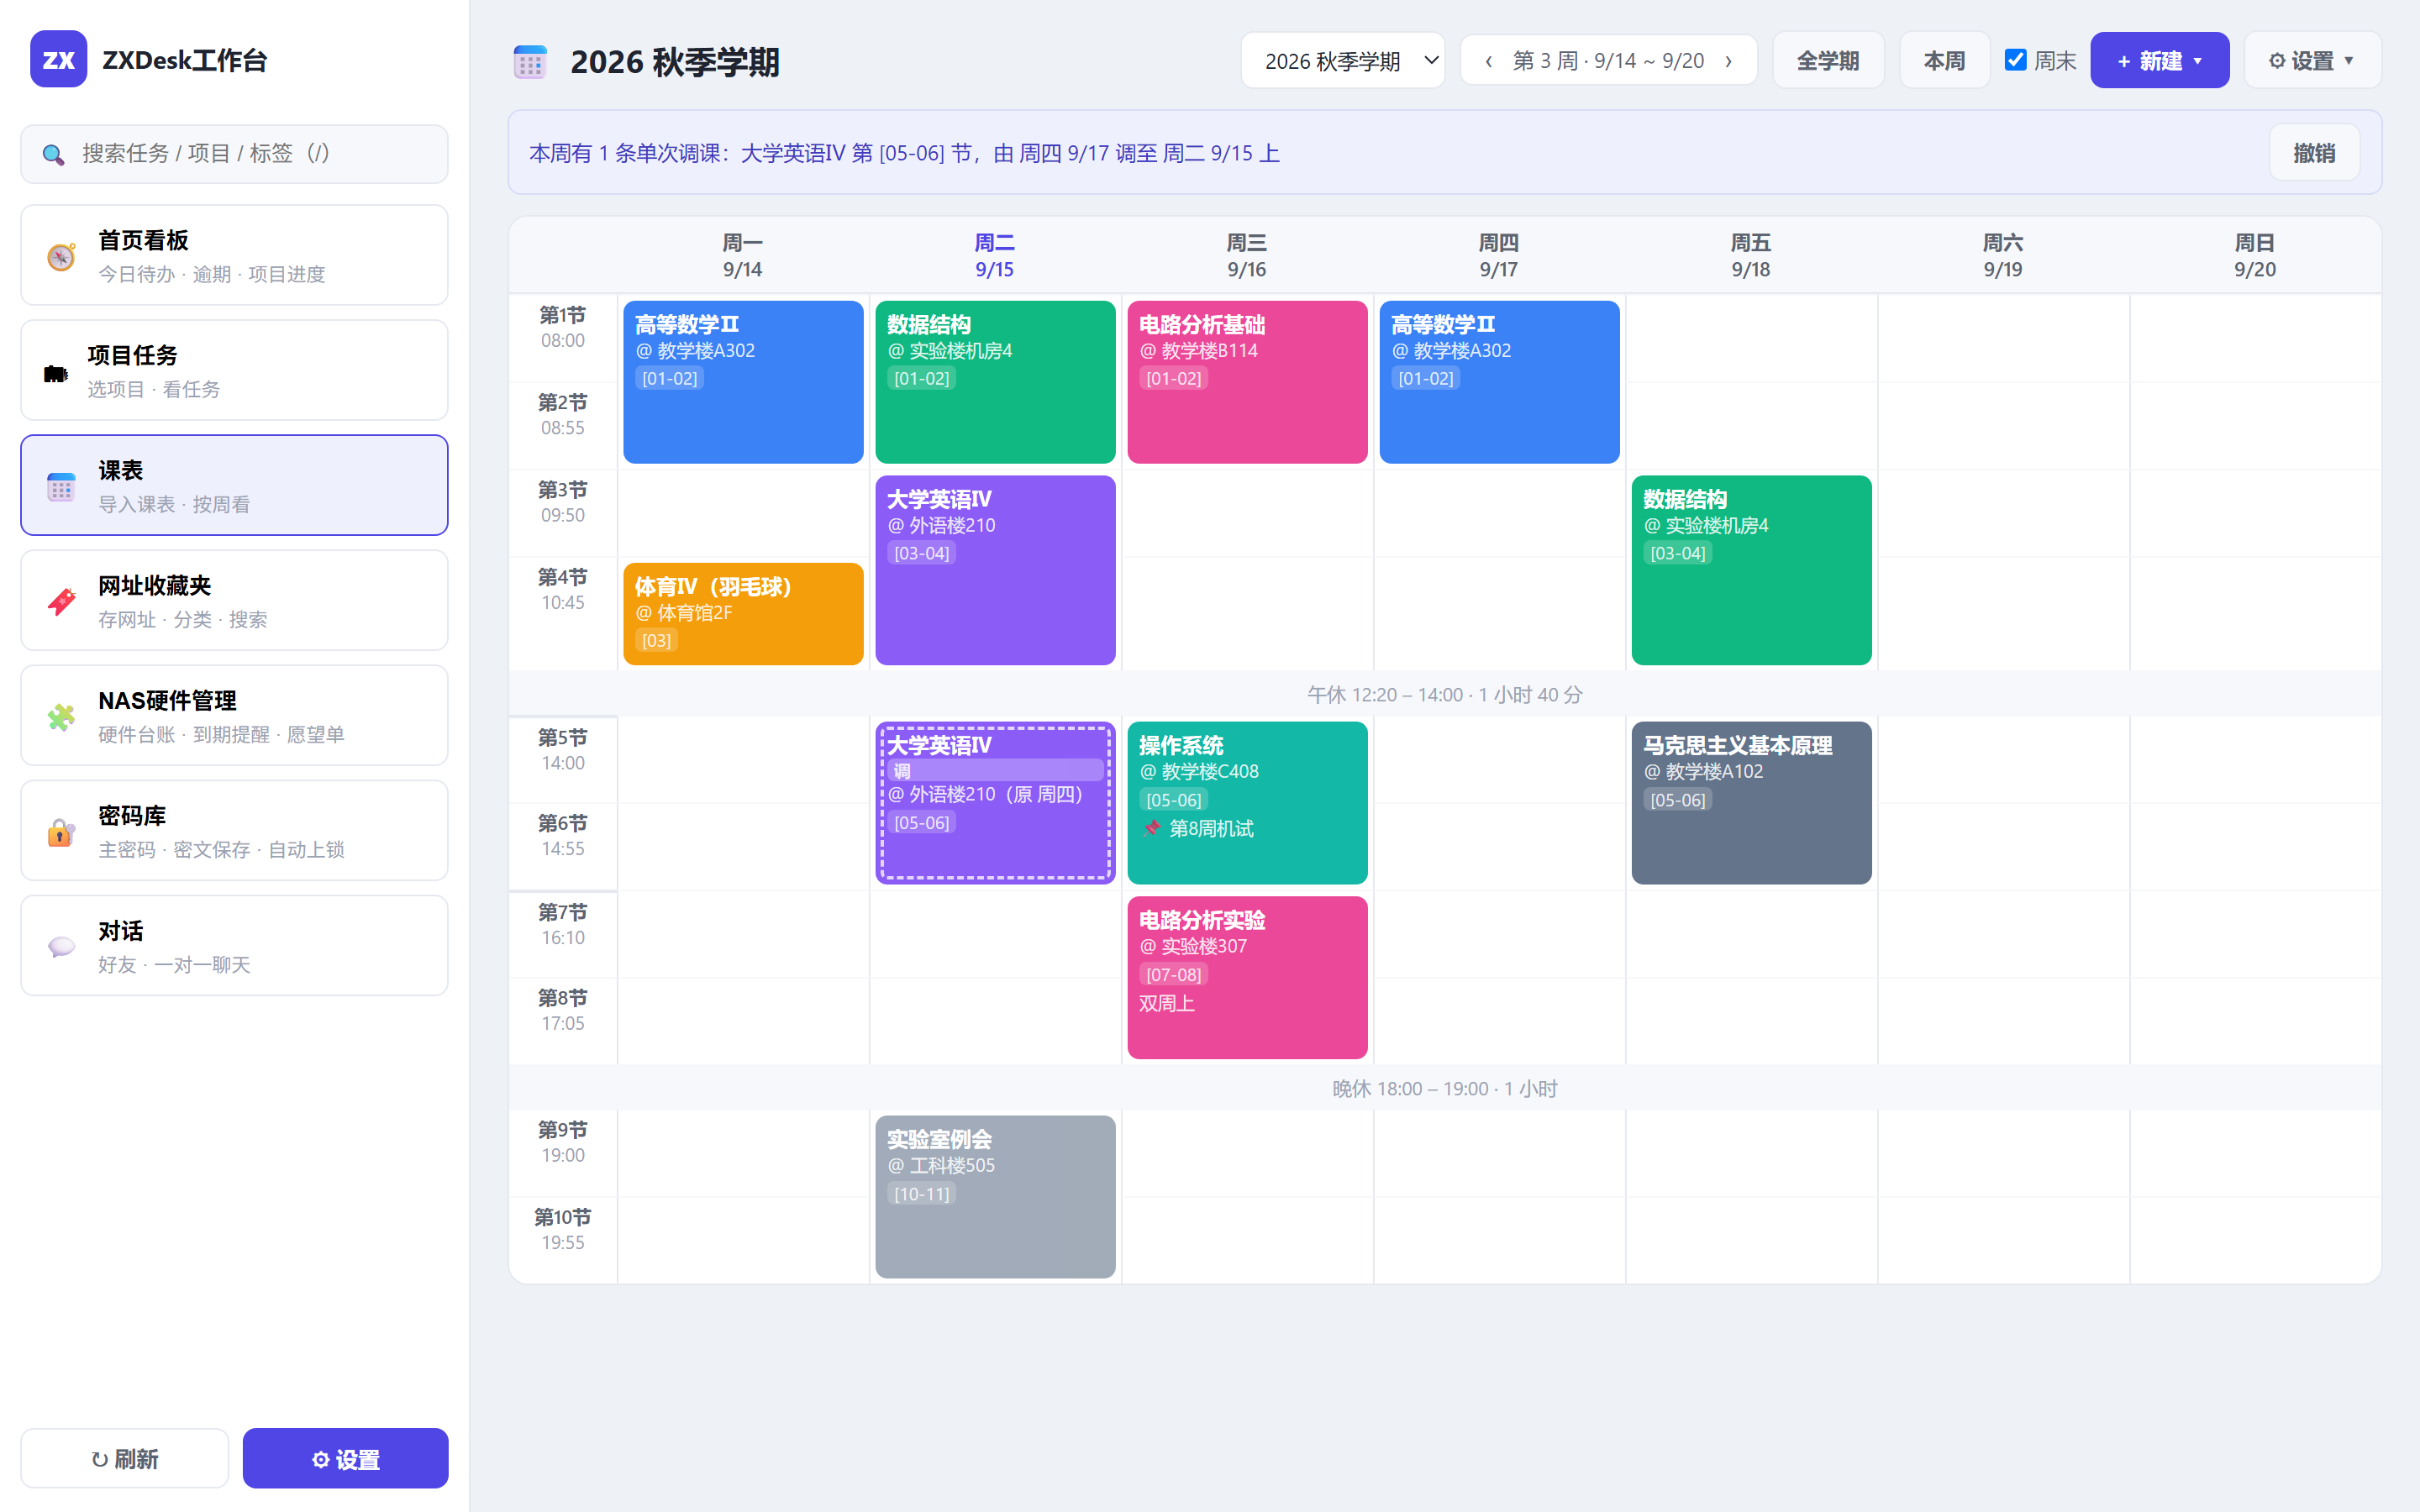Click the compass icon for 首页看板

[x=61, y=257]
